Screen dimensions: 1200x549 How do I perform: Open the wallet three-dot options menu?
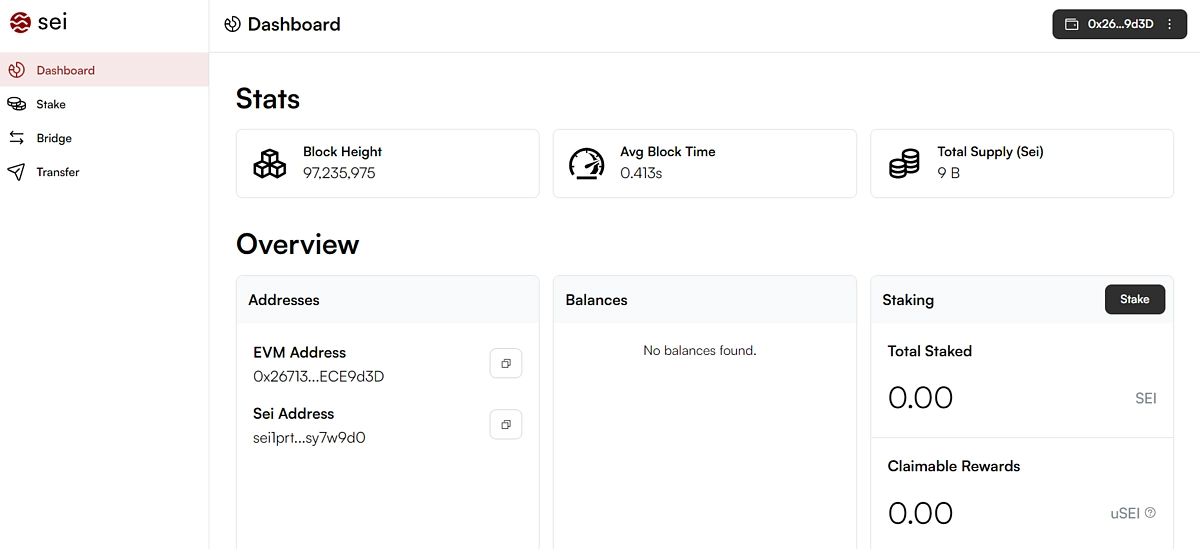coord(1170,24)
